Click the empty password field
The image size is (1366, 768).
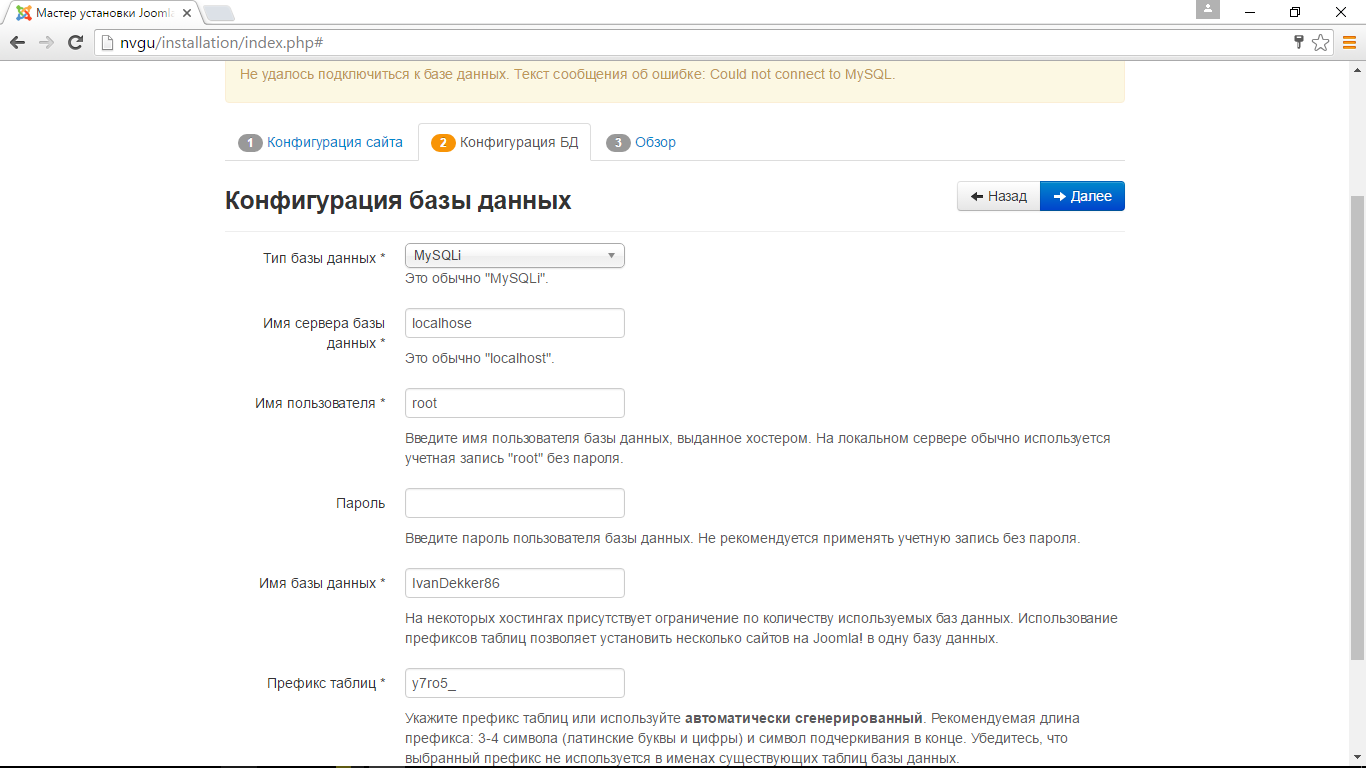(514, 503)
